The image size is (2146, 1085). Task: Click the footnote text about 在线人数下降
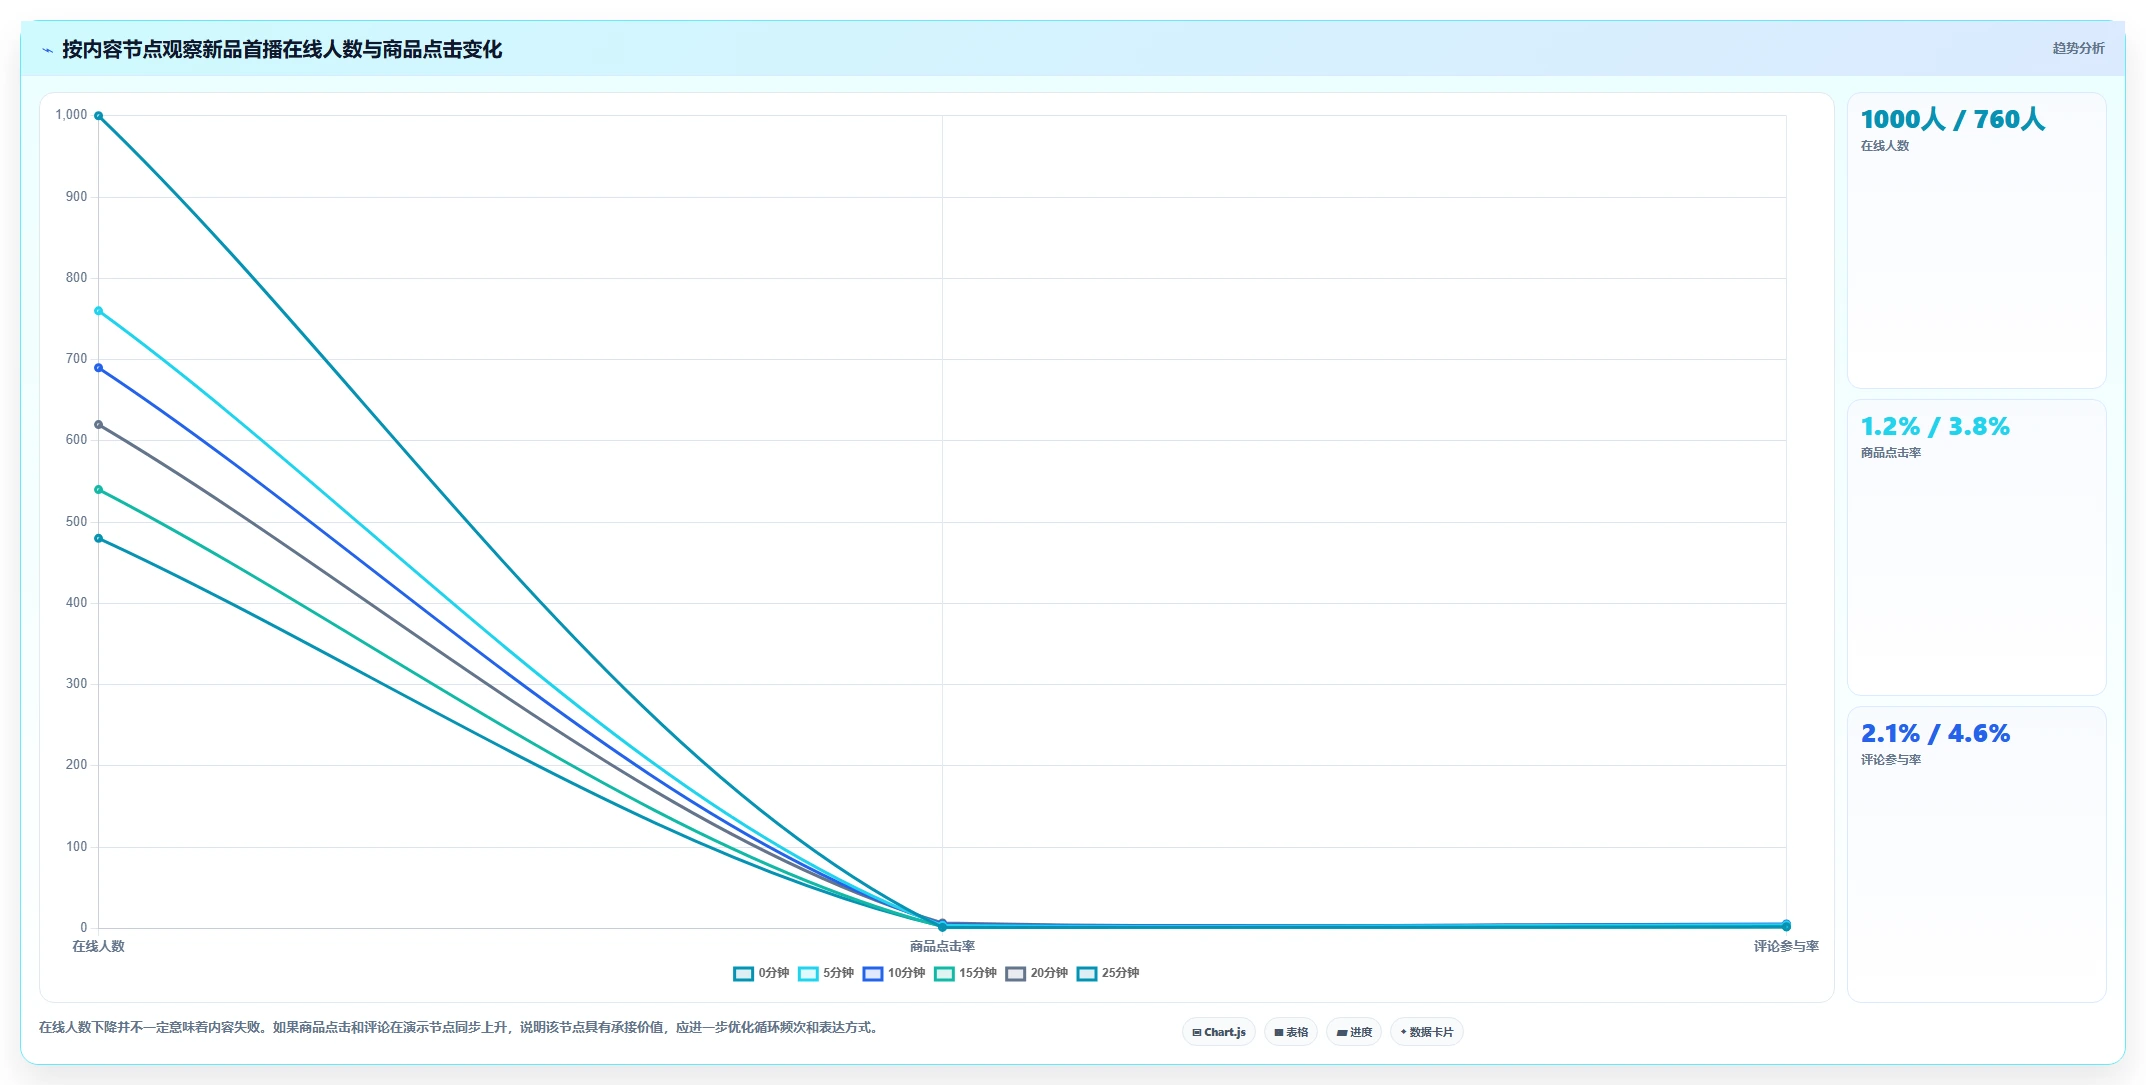tap(460, 1027)
